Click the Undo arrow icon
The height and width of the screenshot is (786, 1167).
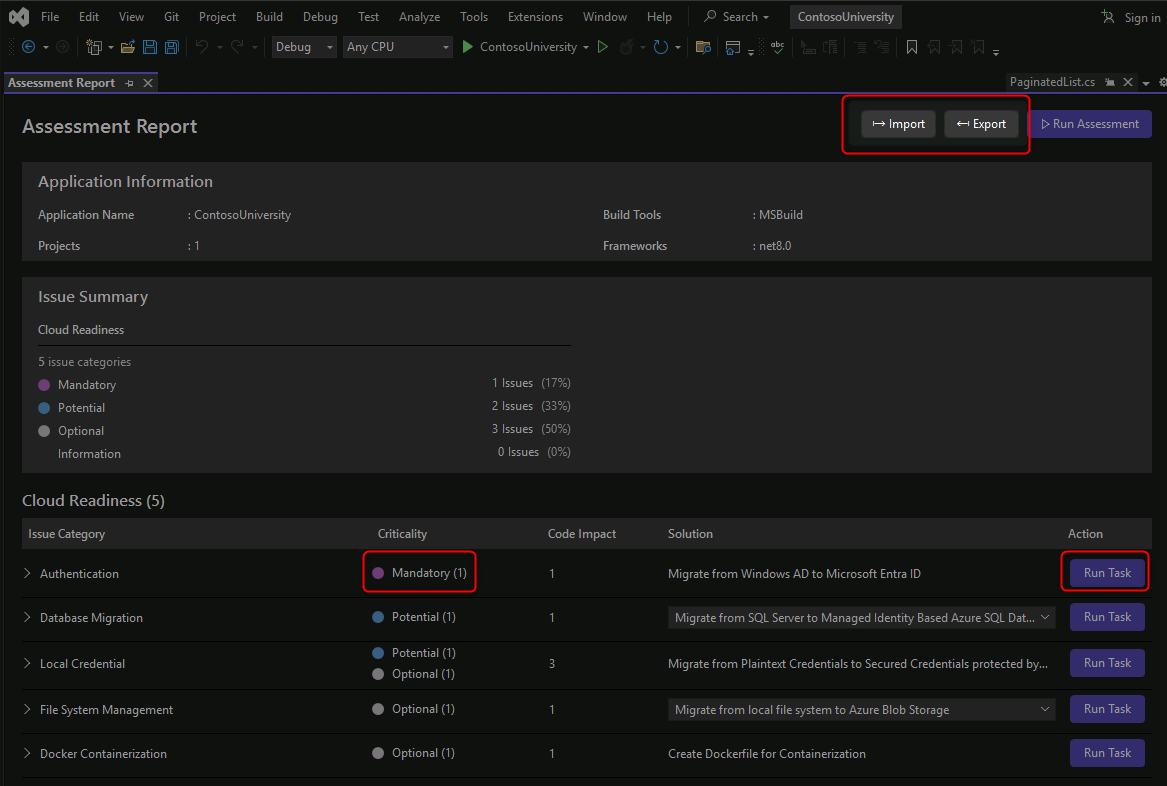click(202, 47)
